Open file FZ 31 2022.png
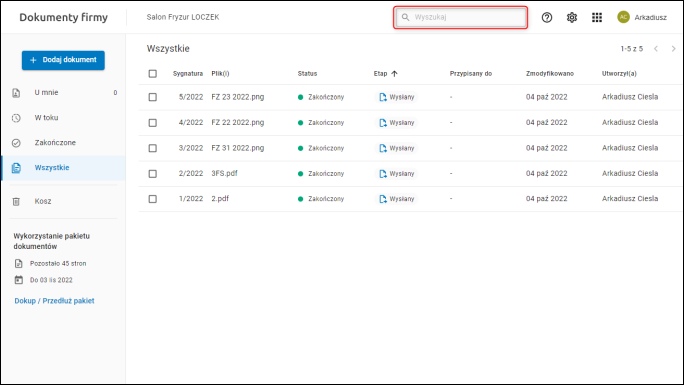The height and width of the screenshot is (385, 684). (x=238, y=148)
